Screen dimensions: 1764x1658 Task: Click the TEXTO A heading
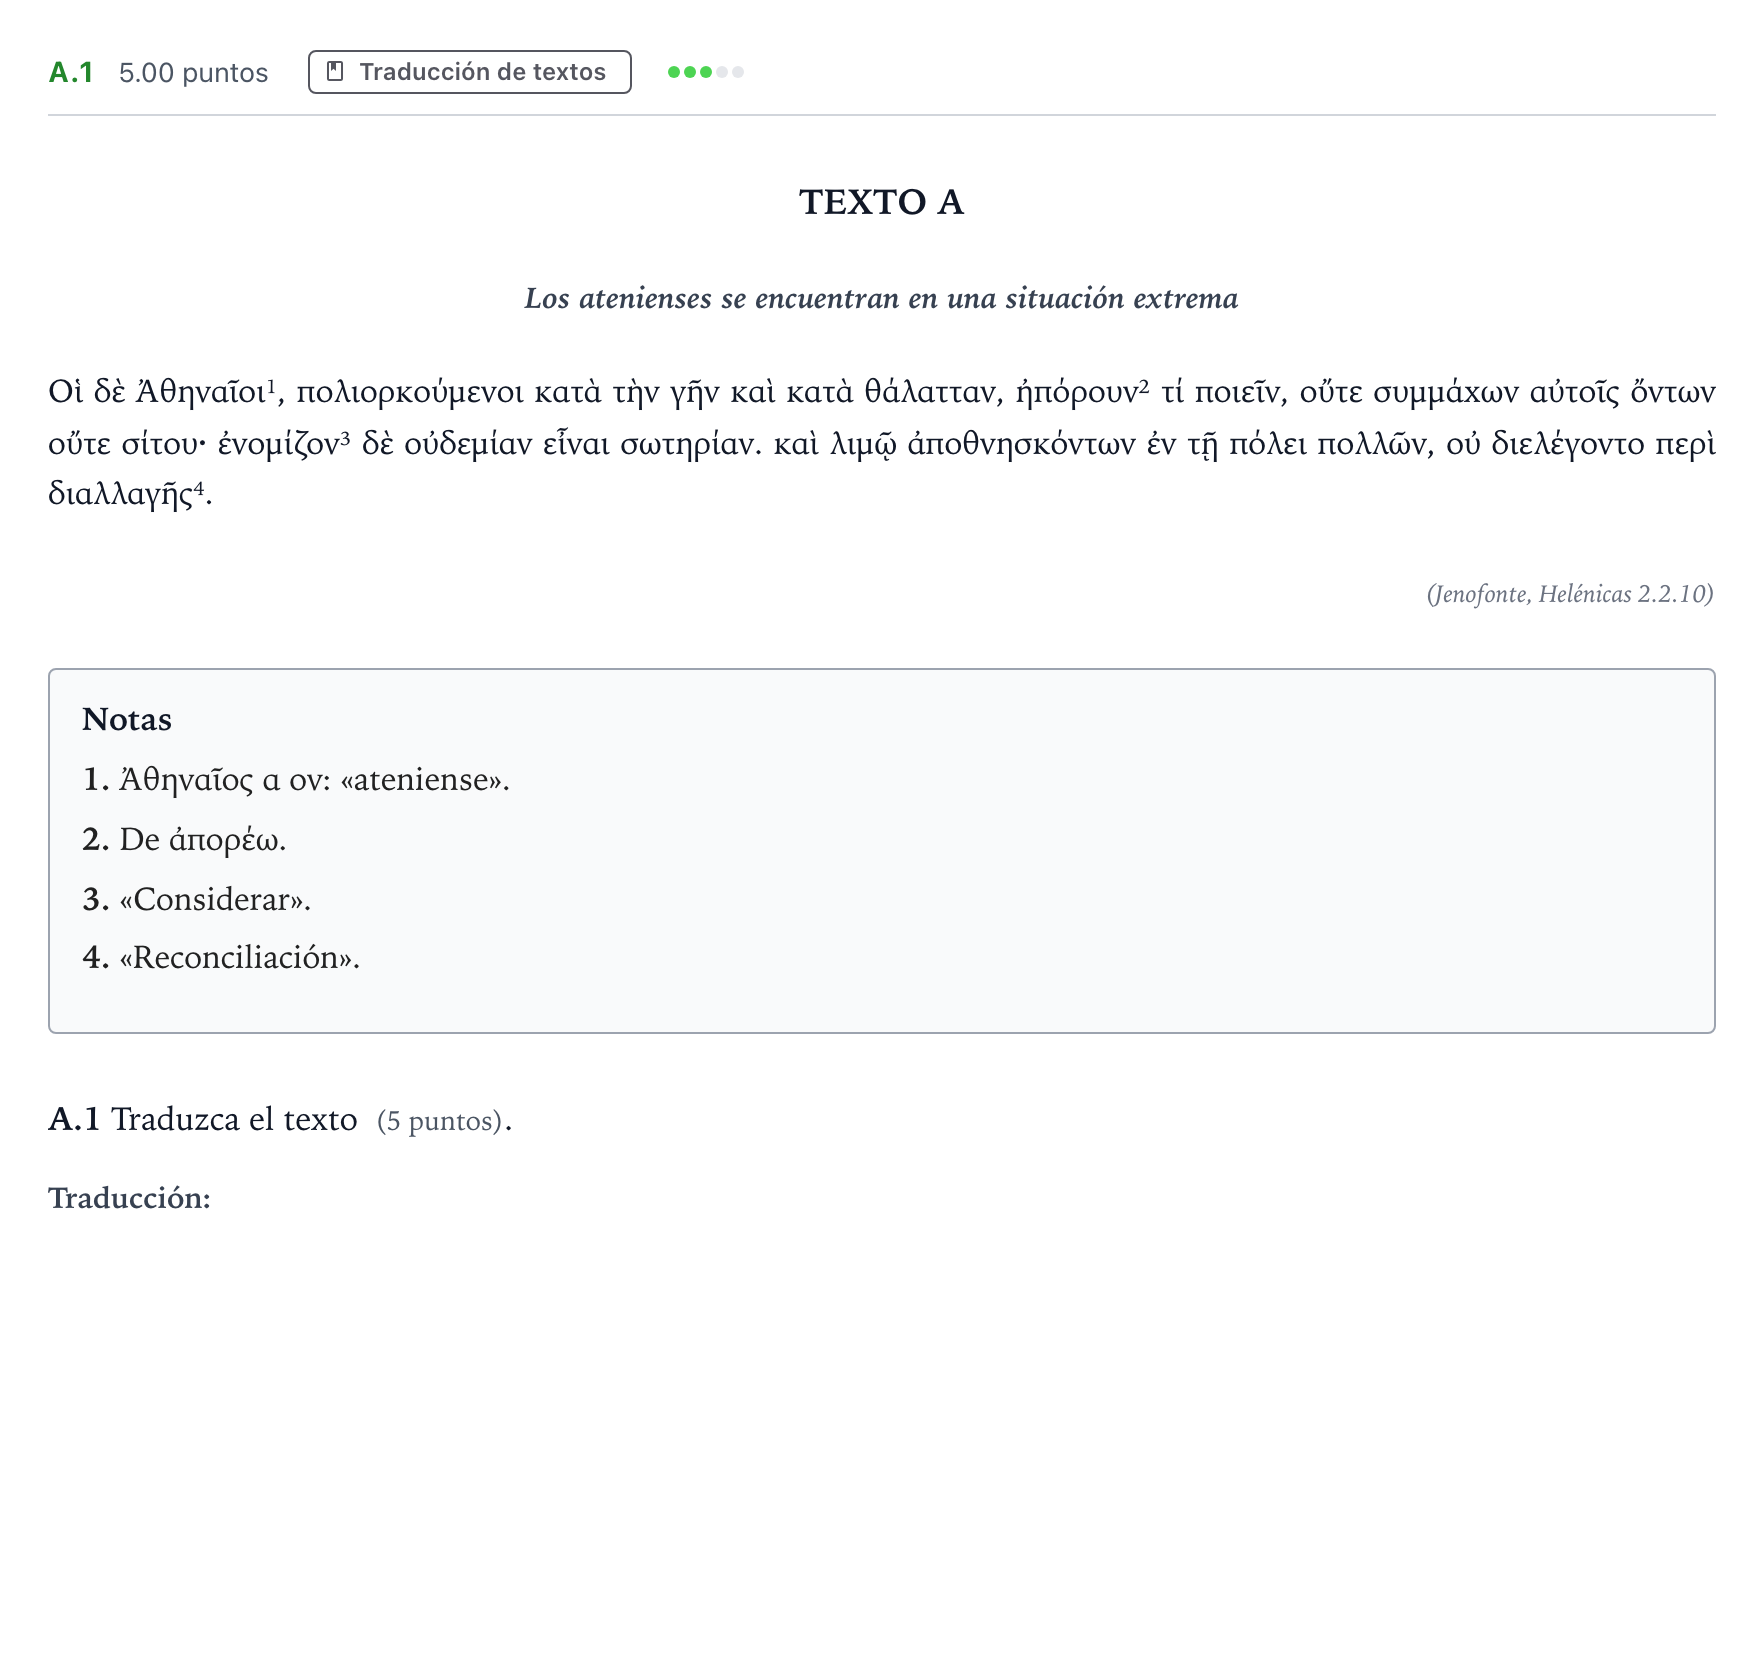(x=881, y=202)
